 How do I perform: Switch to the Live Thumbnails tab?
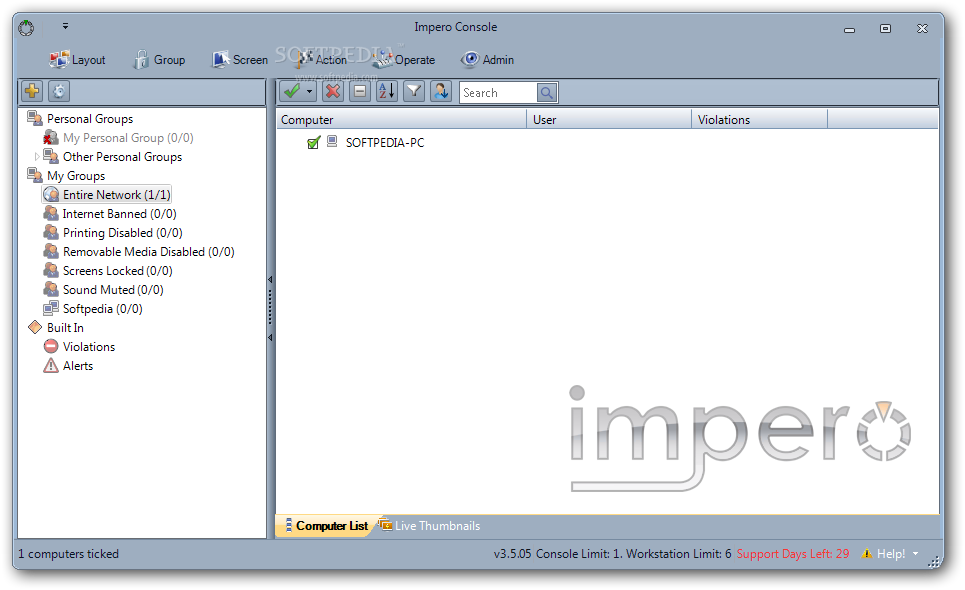click(430, 526)
